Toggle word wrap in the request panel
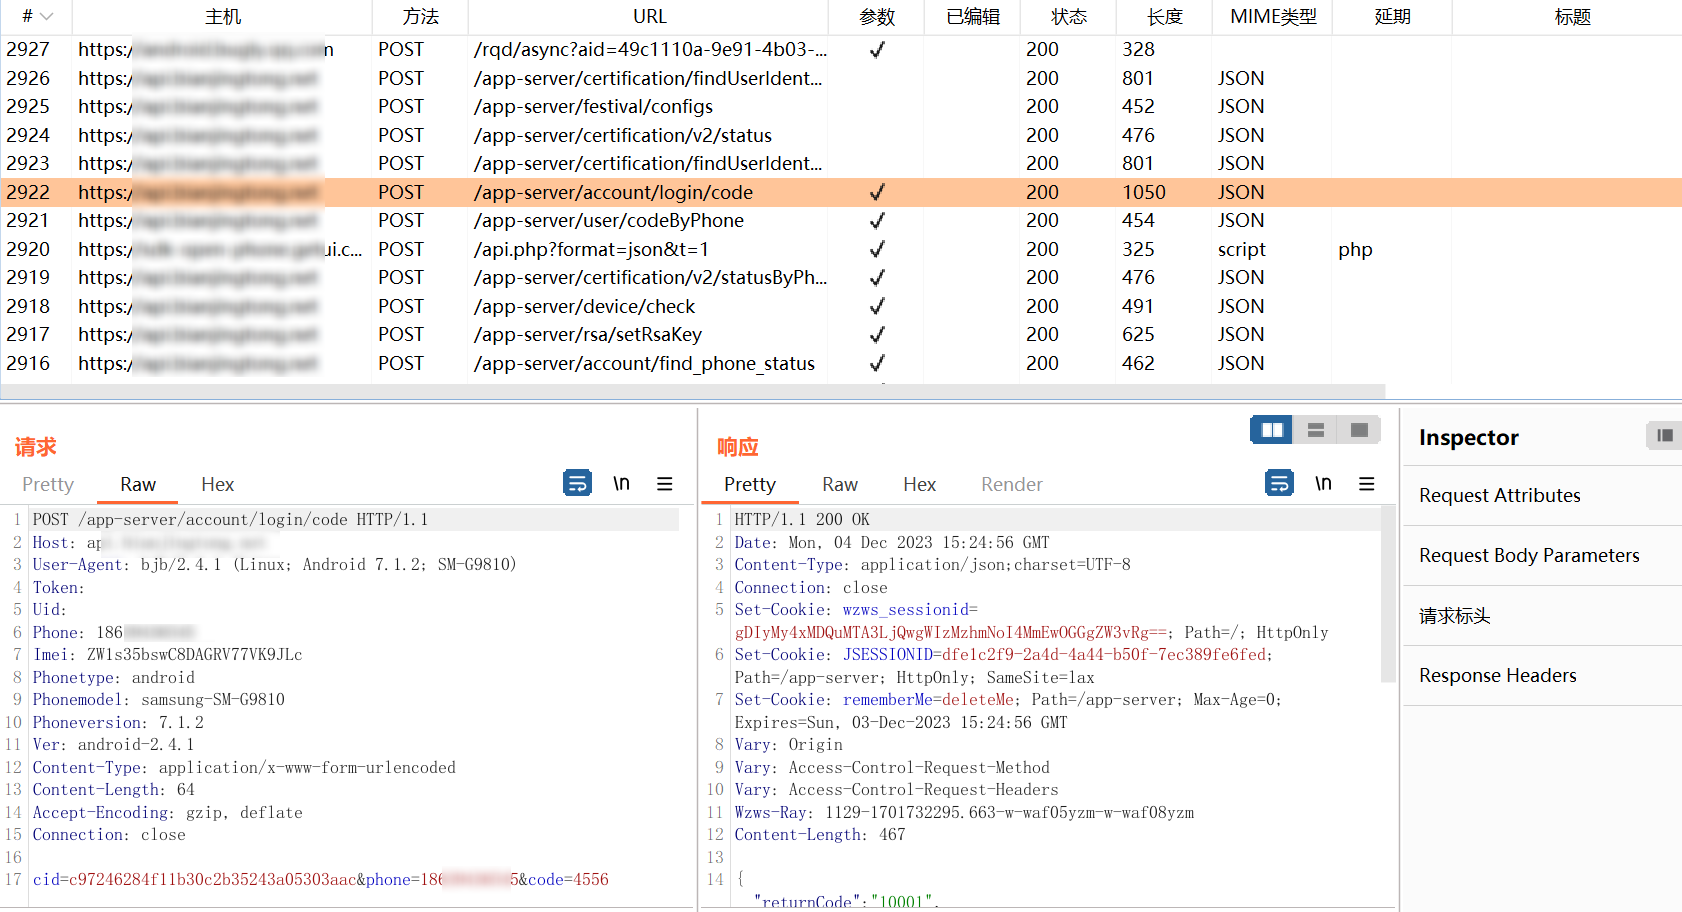 point(577,483)
